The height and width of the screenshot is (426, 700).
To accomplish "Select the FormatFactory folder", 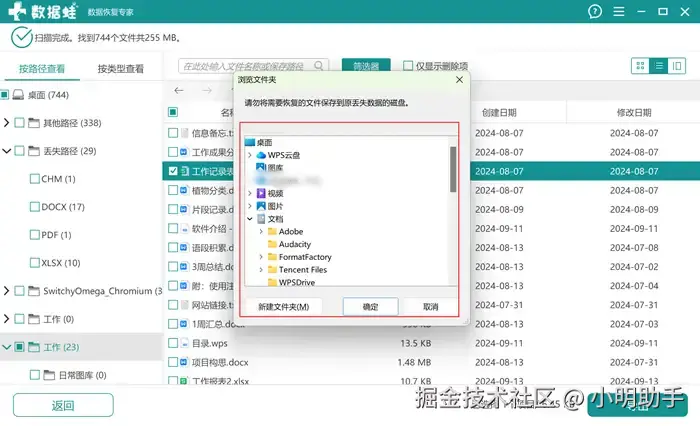I will [300, 257].
